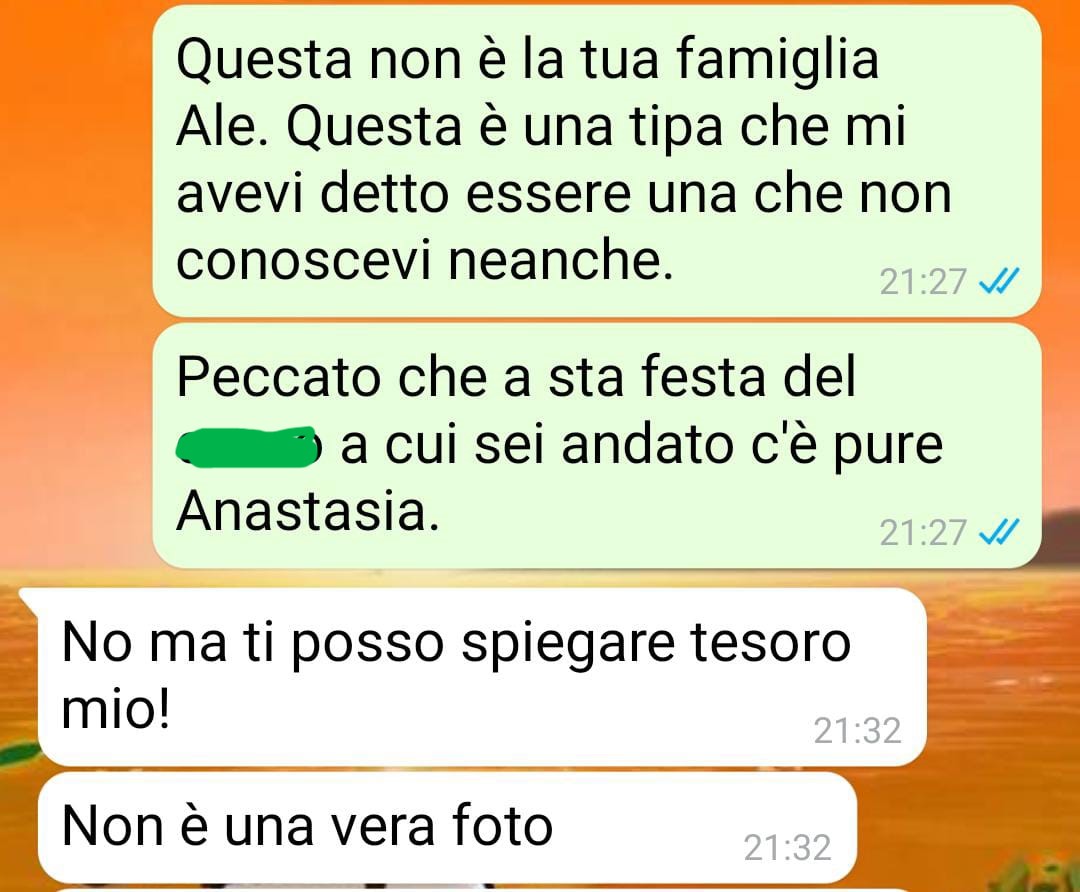Screen dimensions: 1080x892
Task: Tap the 21:27 timestamp on first sent message
Action: (923, 282)
